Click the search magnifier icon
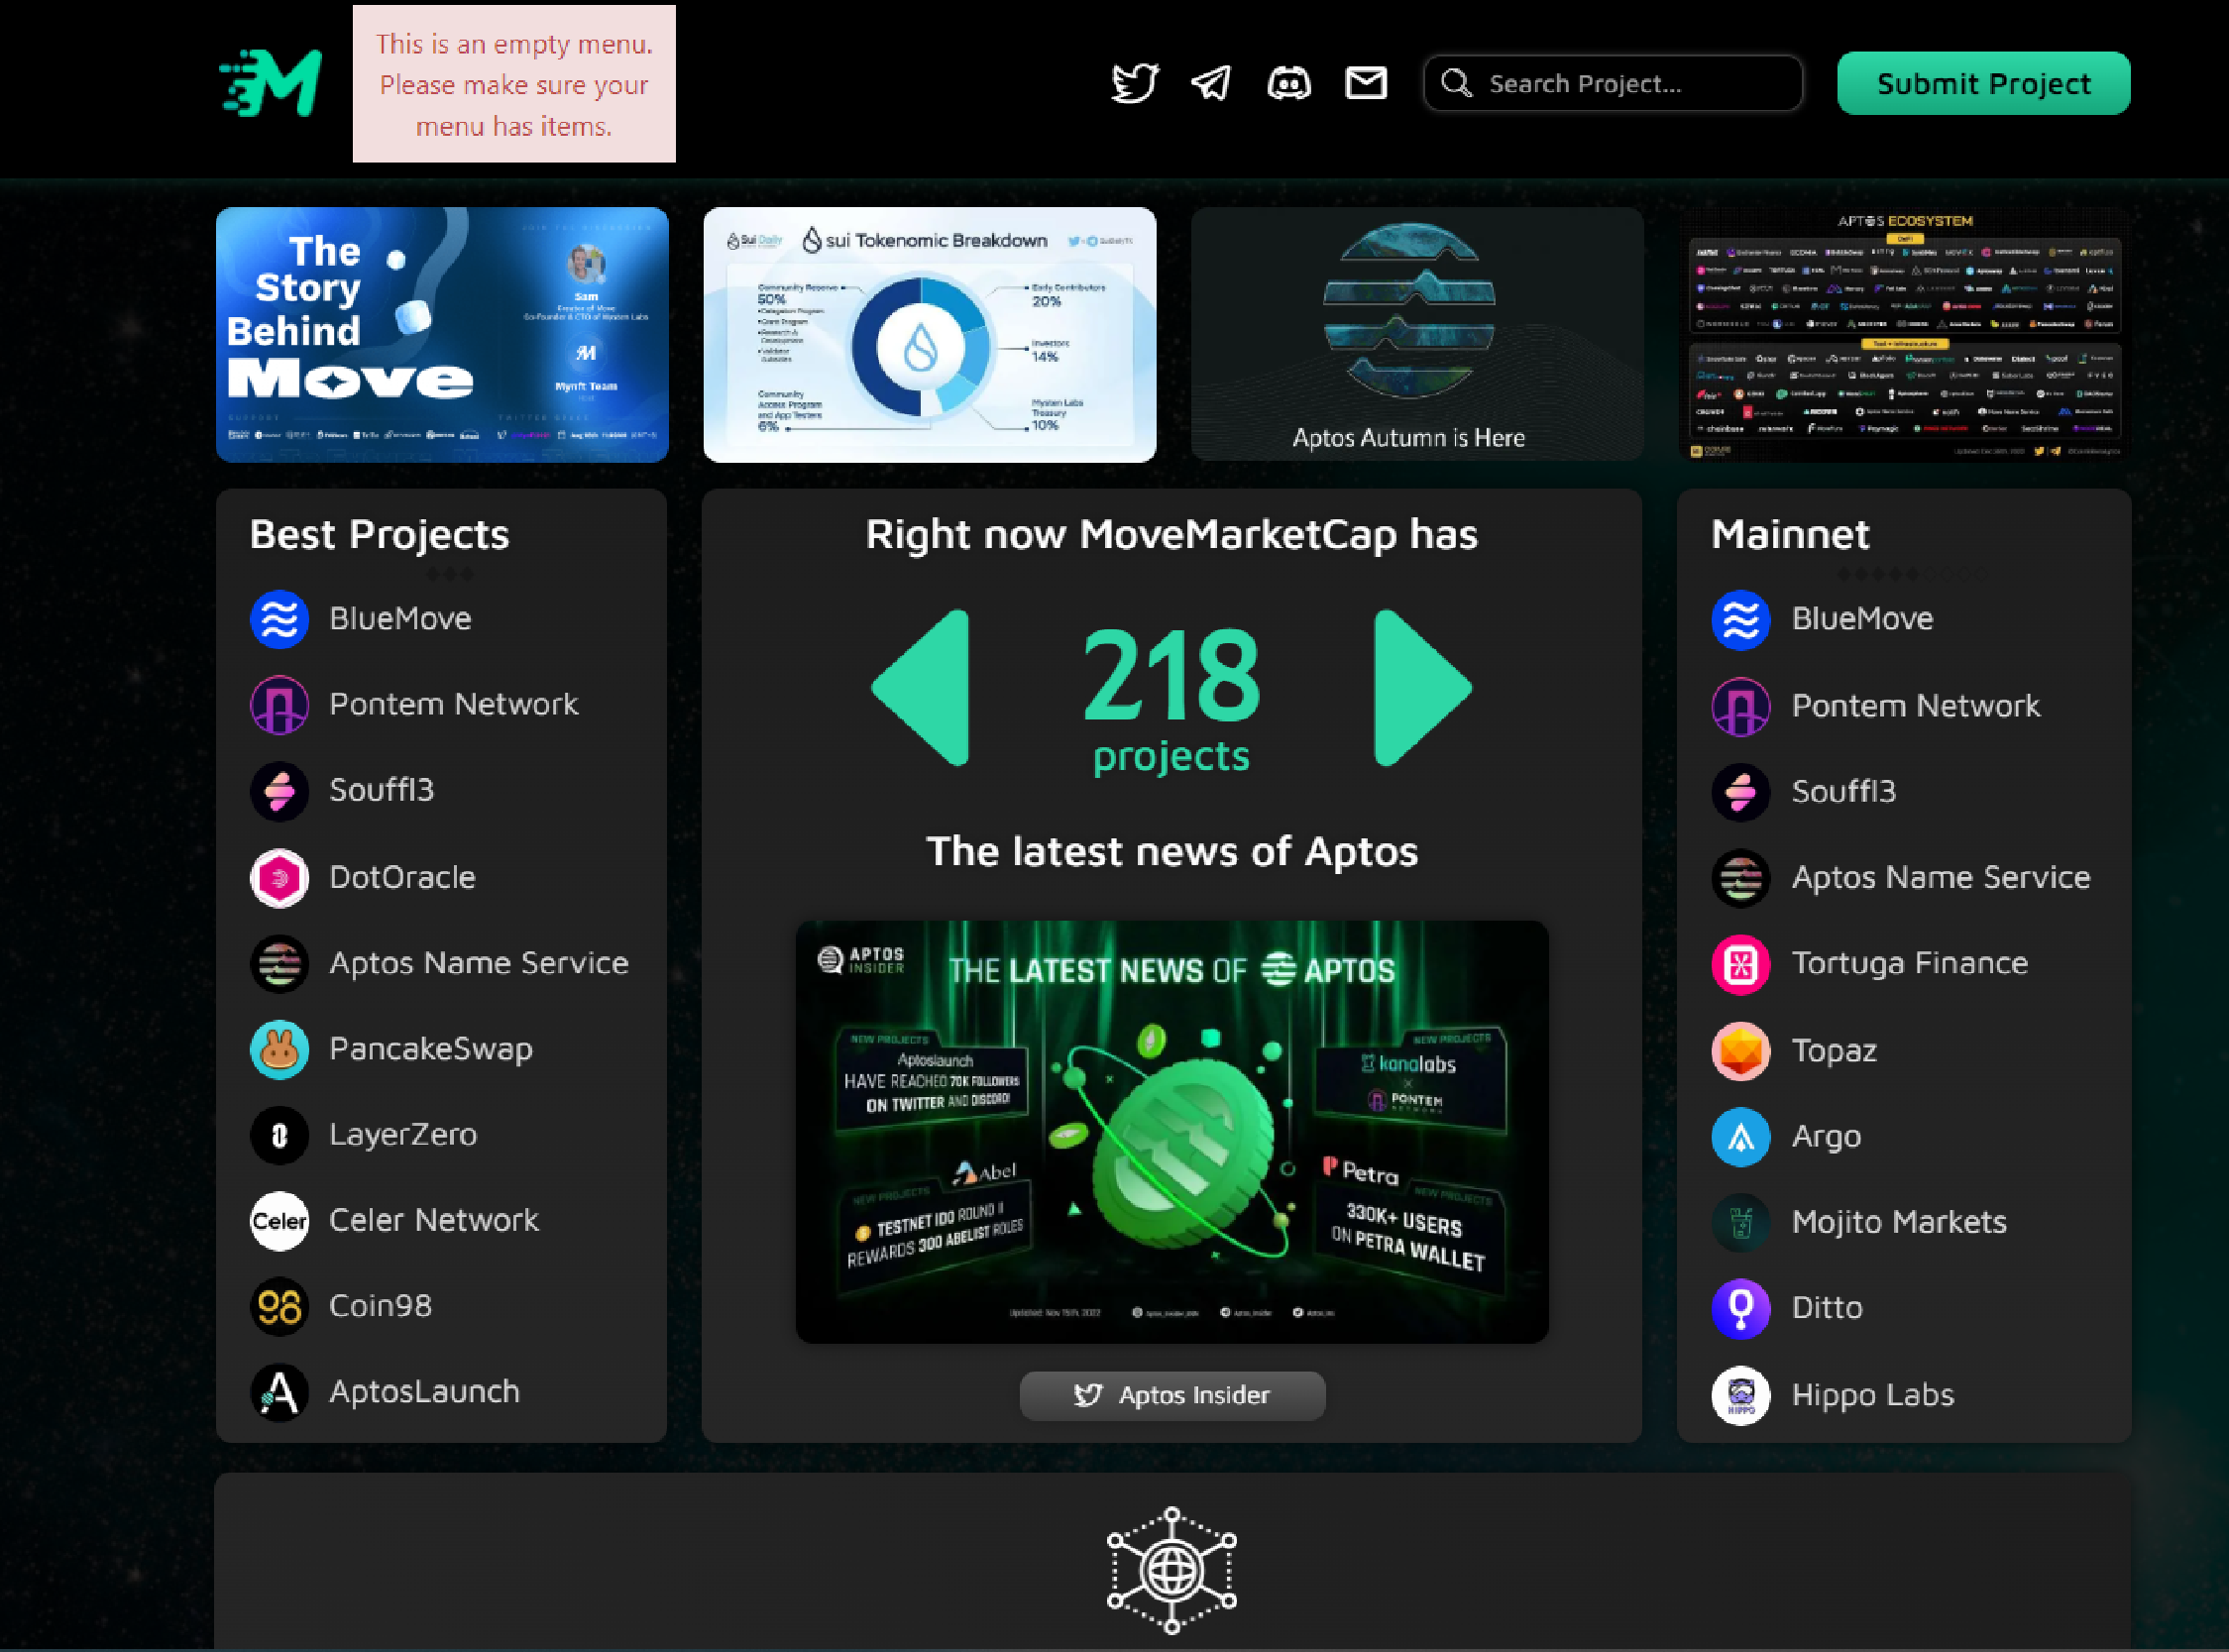 (x=1456, y=83)
